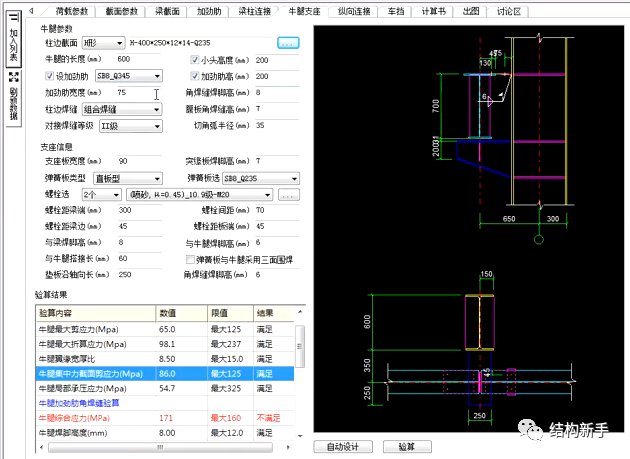Select the 牛腿焊脚高度(mm) result row
This screenshot has width=630, height=459.
(x=165, y=433)
